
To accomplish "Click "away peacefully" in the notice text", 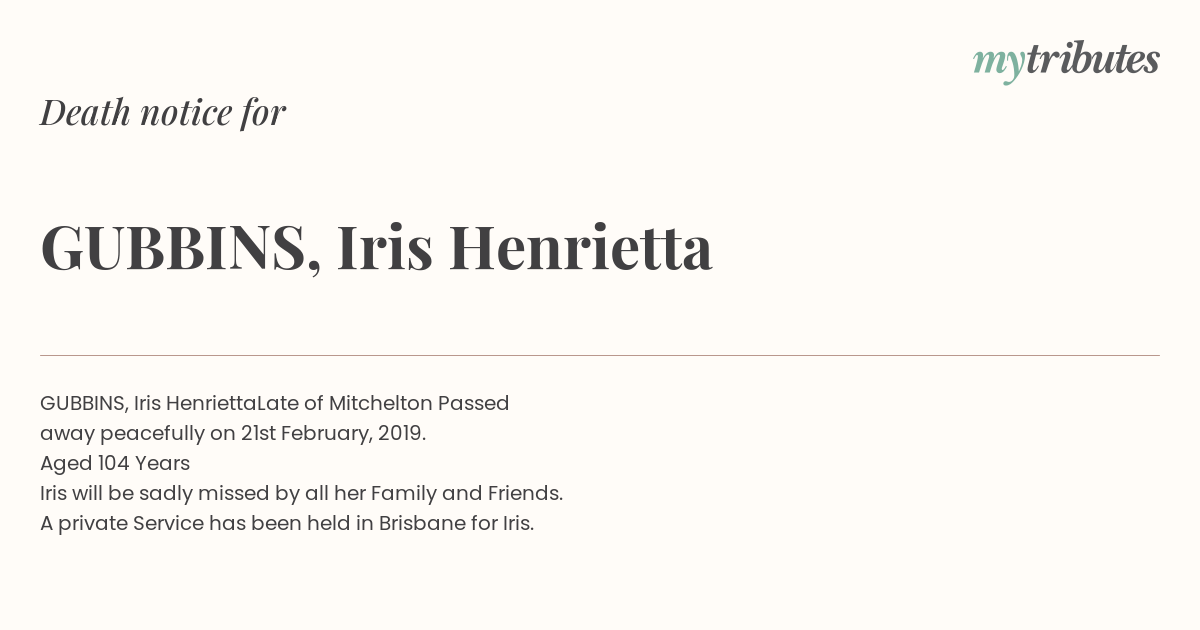I will point(123,434).
